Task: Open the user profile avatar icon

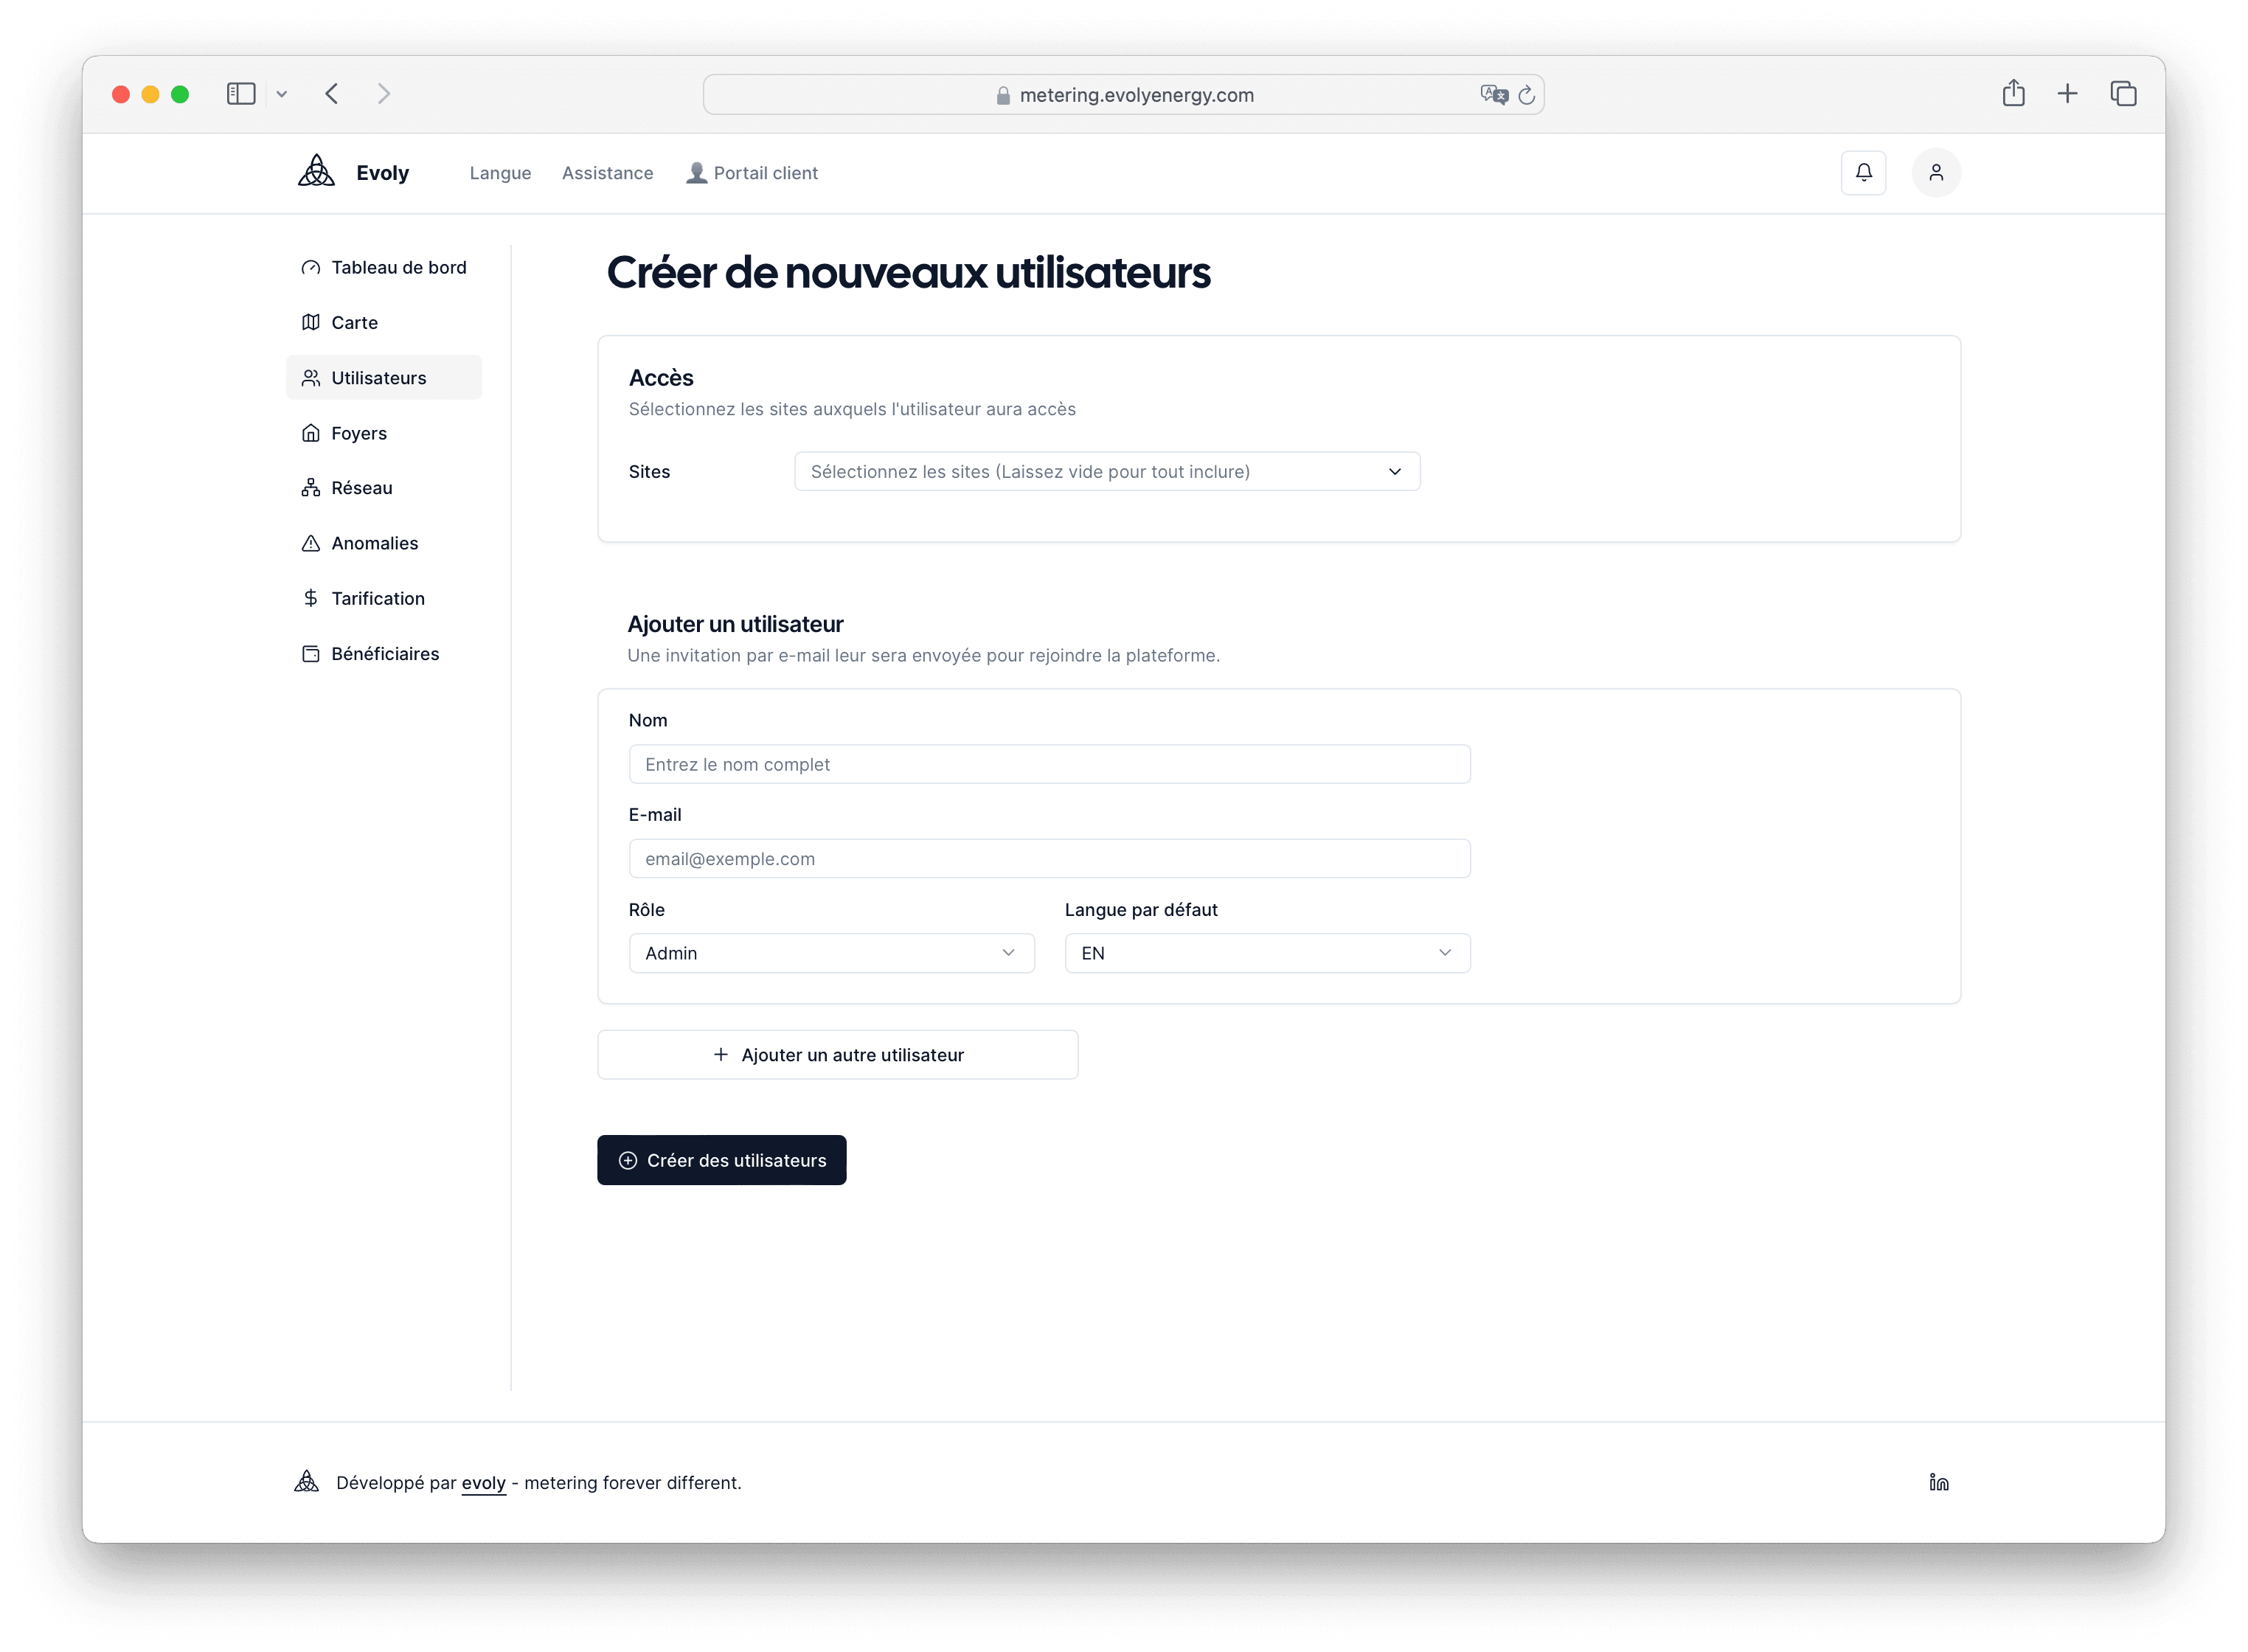Action: pyautogui.click(x=1936, y=173)
